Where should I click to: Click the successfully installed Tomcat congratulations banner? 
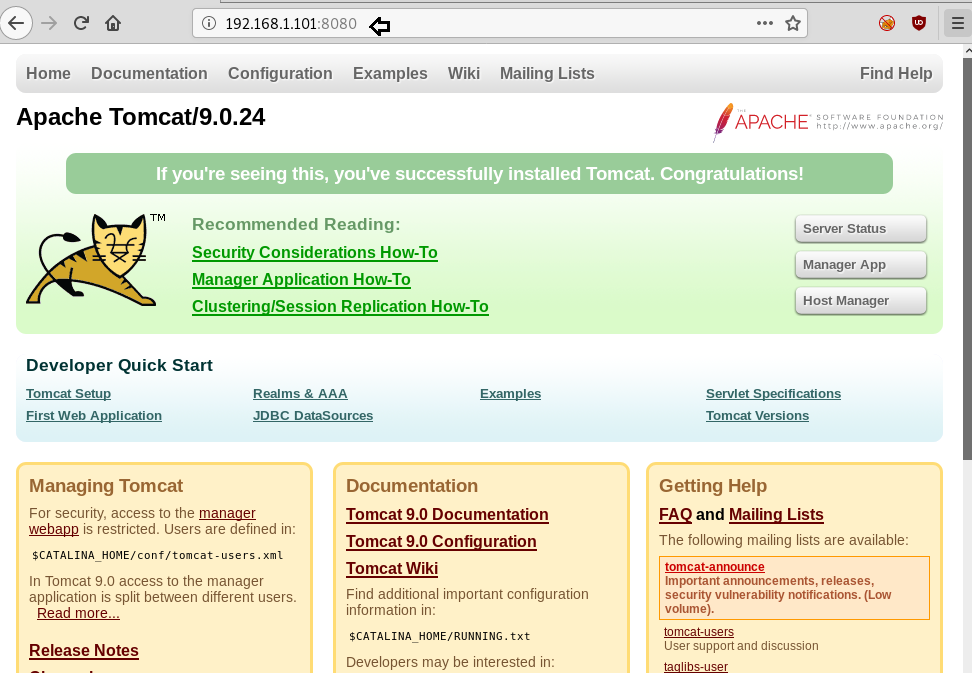tap(479, 174)
